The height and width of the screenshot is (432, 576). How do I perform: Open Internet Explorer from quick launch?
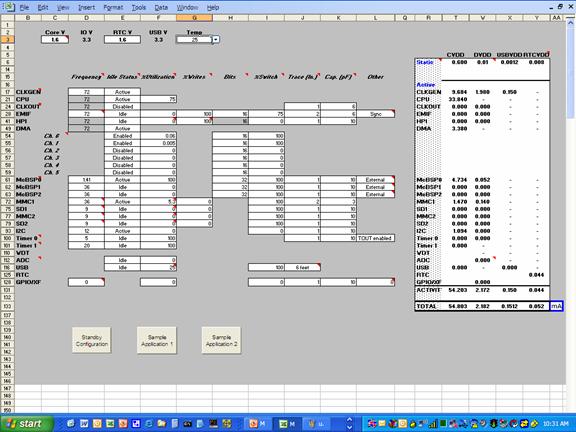click(149, 424)
